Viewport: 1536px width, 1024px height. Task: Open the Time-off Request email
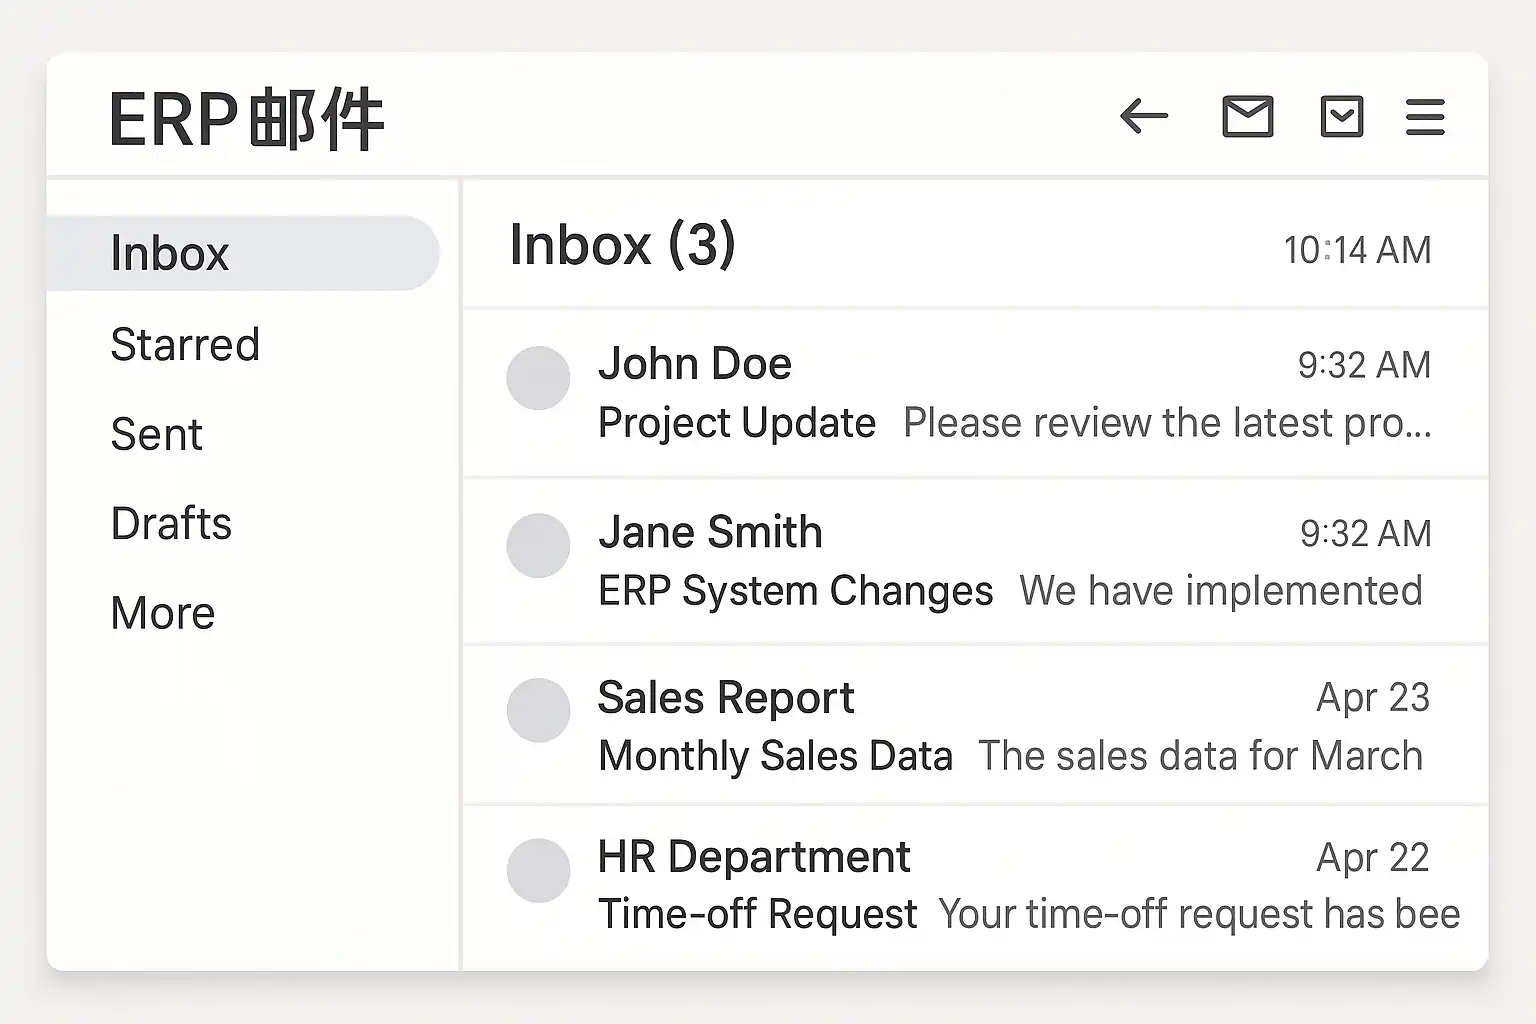[757, 914]
